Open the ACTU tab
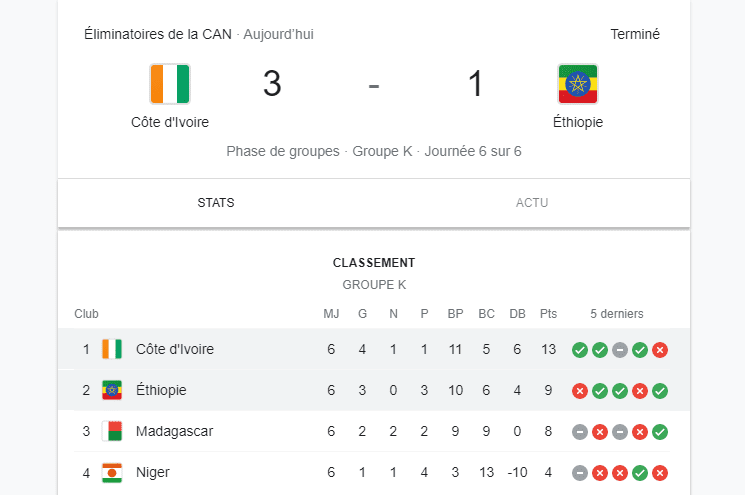This screenshot has height=495, width=745. coord(532,203)
